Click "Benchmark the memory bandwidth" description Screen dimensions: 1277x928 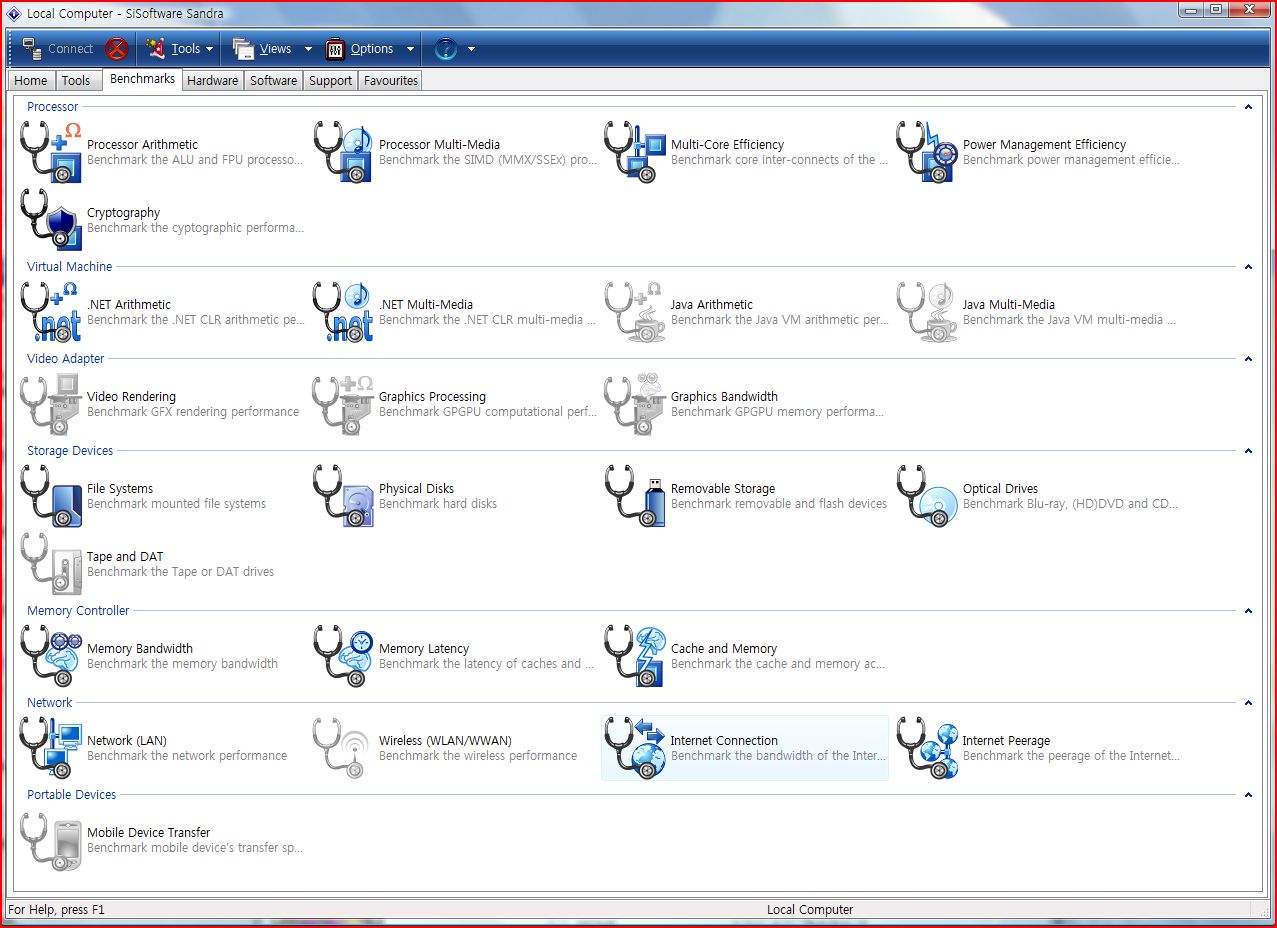pyautogui.click(x=183, y=664)
